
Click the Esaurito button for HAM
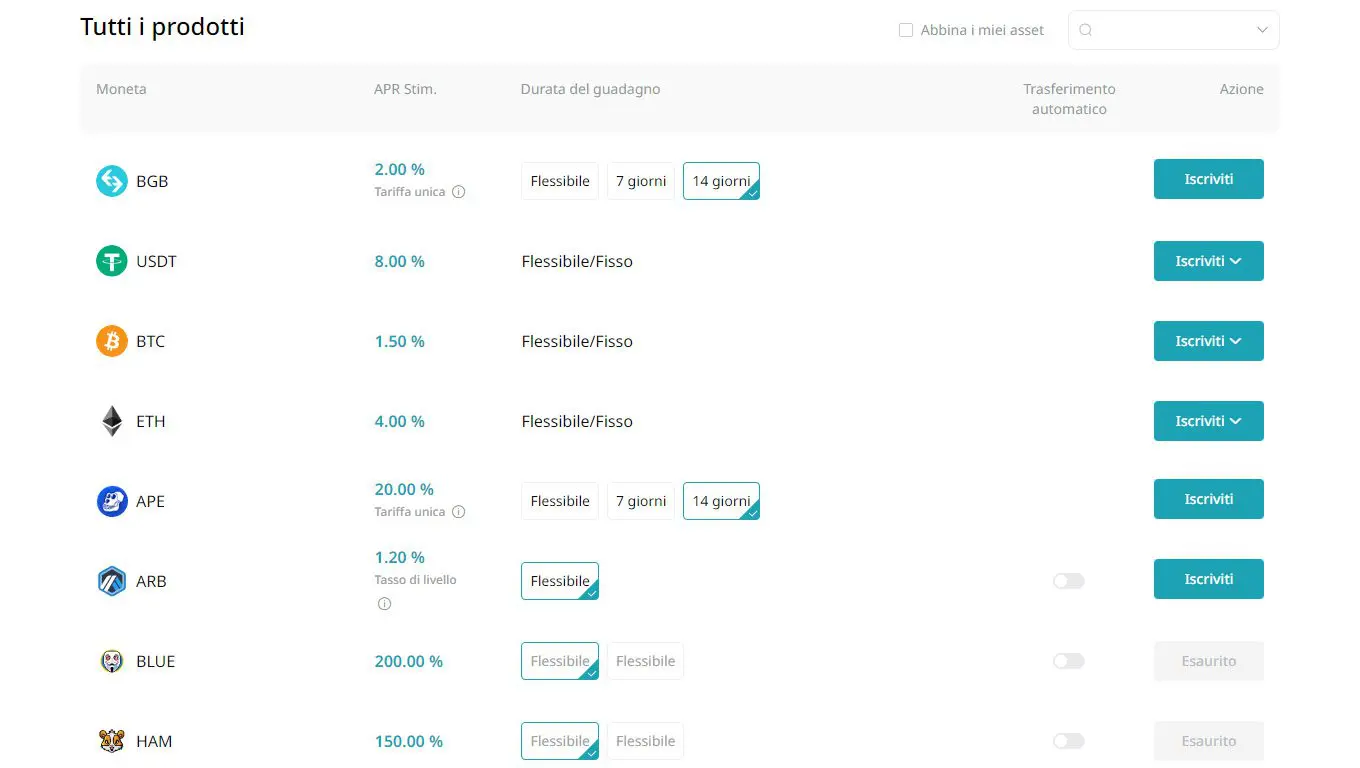click(1209, 741)
